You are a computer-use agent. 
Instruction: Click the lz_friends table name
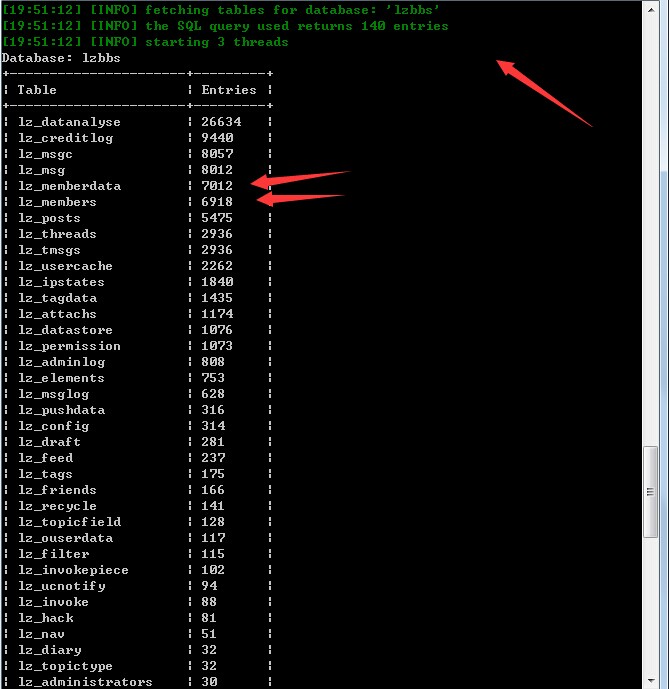[57, 490]
